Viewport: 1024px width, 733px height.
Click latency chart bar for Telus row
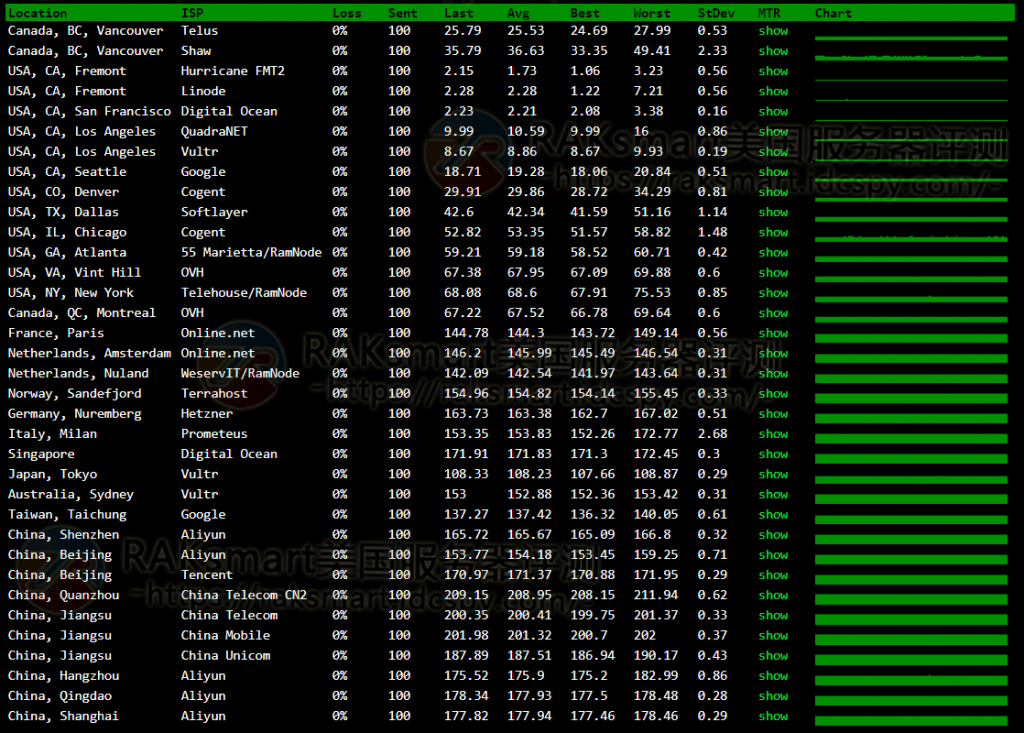911,39
